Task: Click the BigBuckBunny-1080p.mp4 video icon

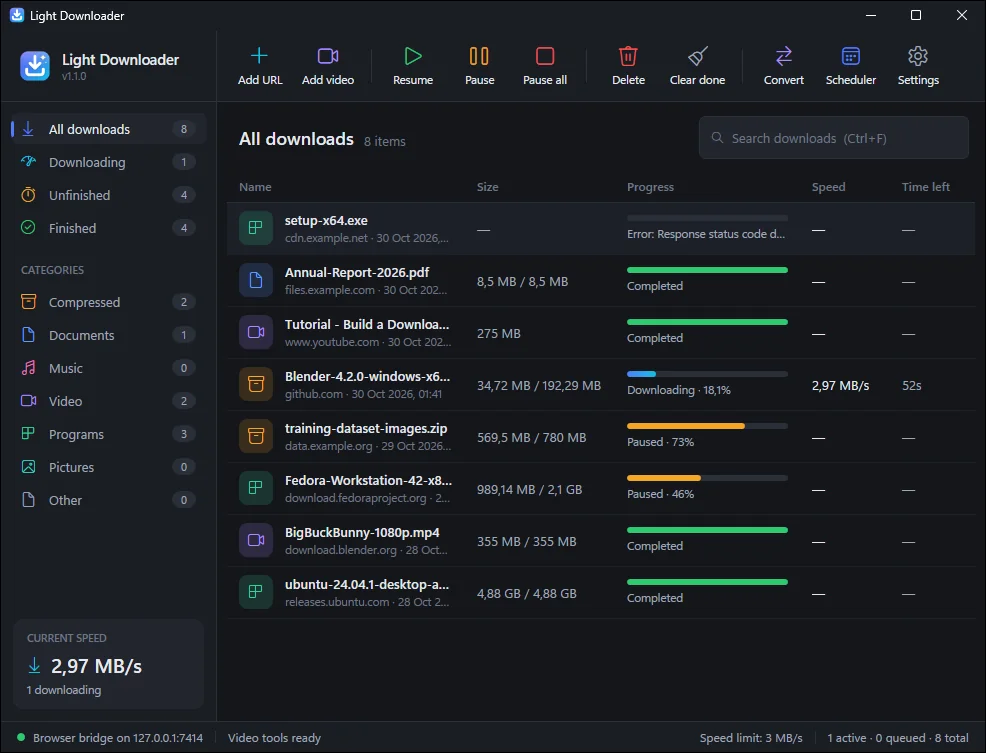Action: tap(255, 540)
